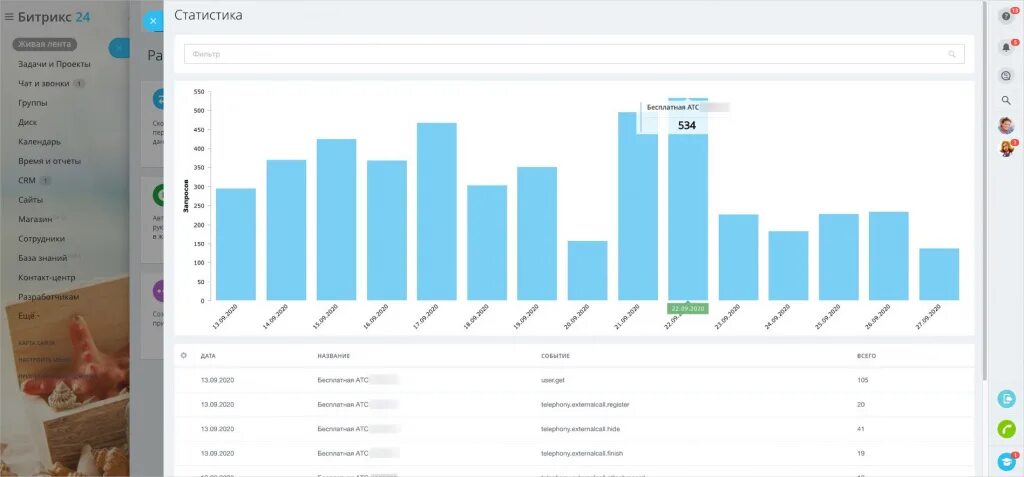Open Задачи и Проекты menu item
1024x477 pixels.
tap(54, 64)
